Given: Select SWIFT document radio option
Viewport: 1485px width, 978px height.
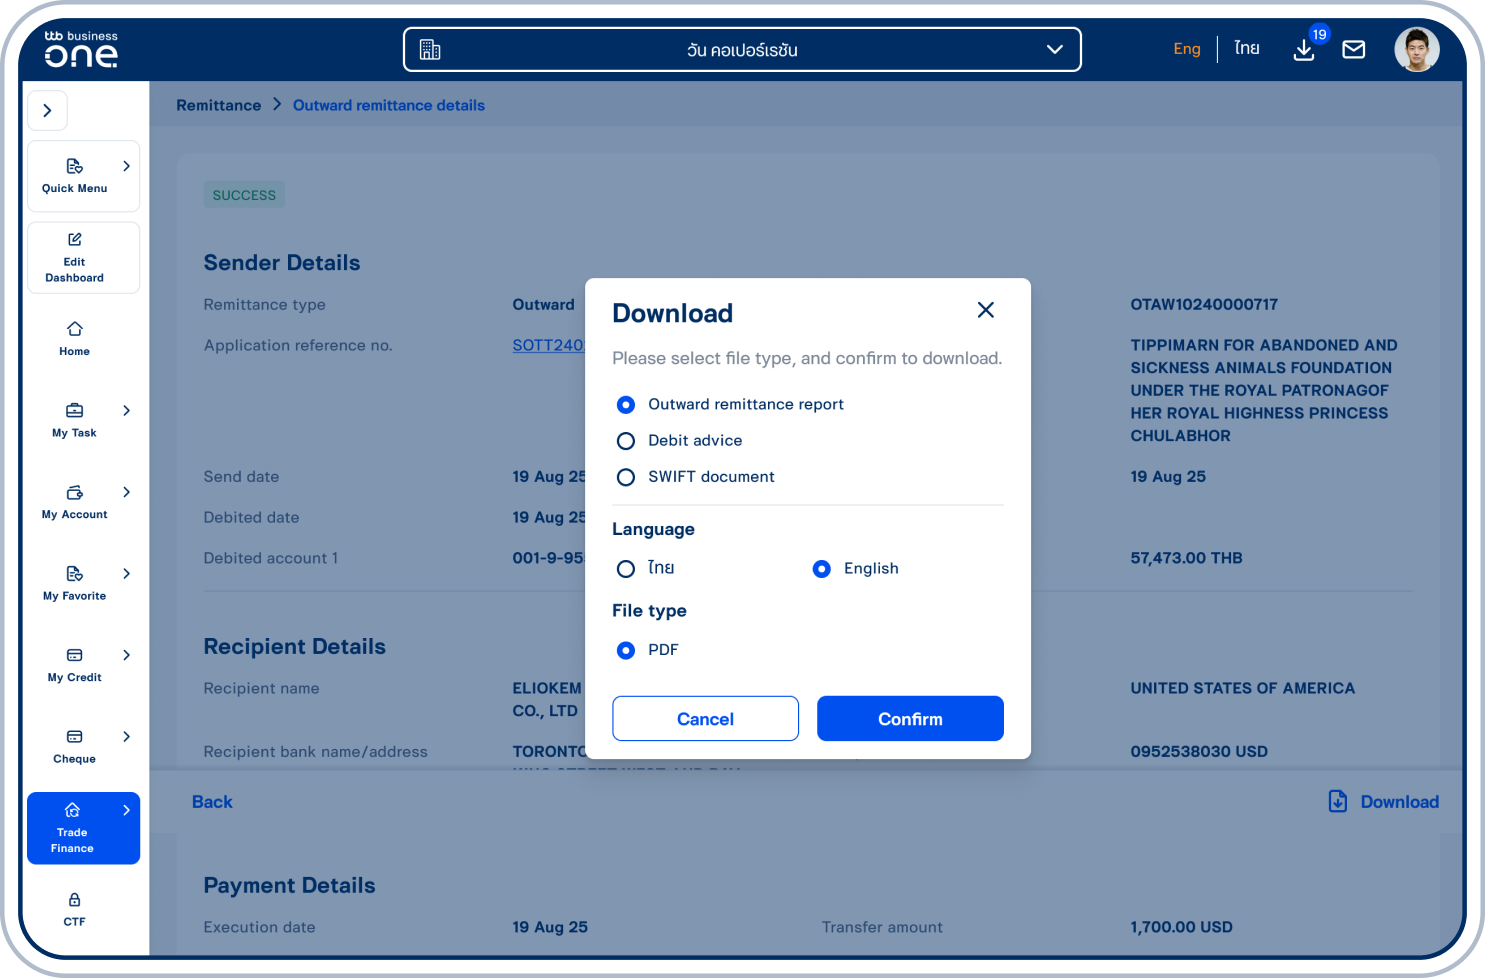Looking at the screenshot, I should tap(626, 477).
